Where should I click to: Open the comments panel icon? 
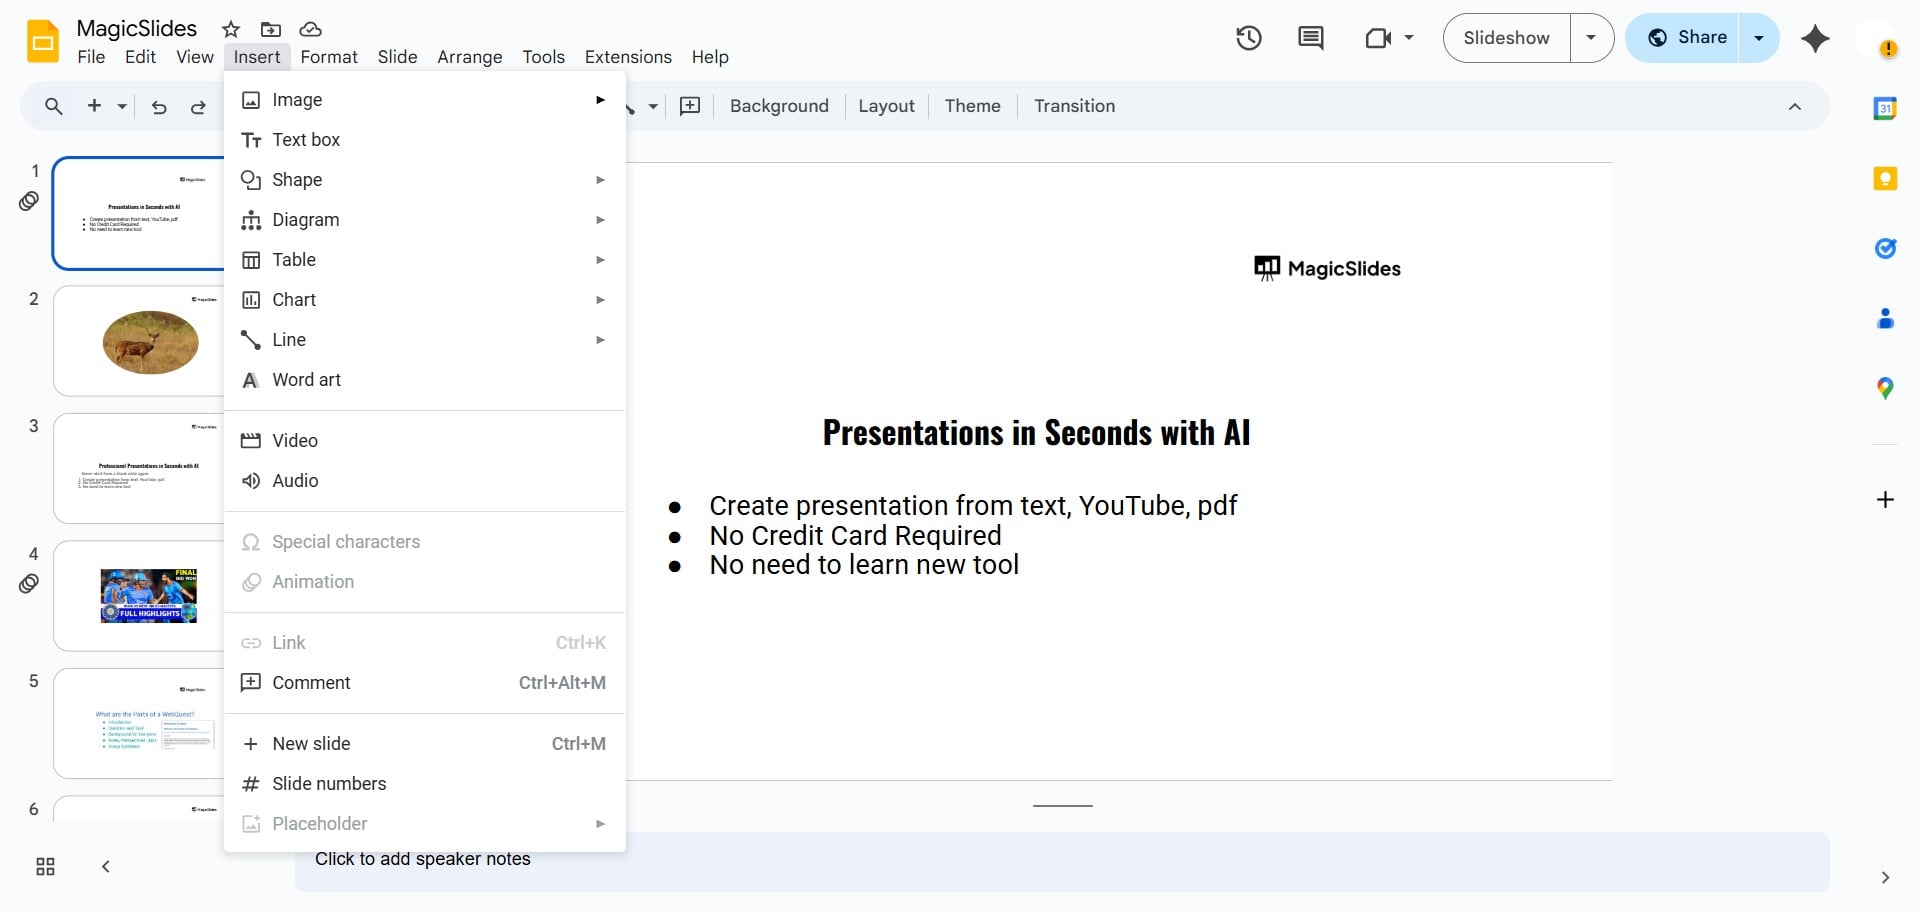pyautogui.click(x=1310, y=38)
